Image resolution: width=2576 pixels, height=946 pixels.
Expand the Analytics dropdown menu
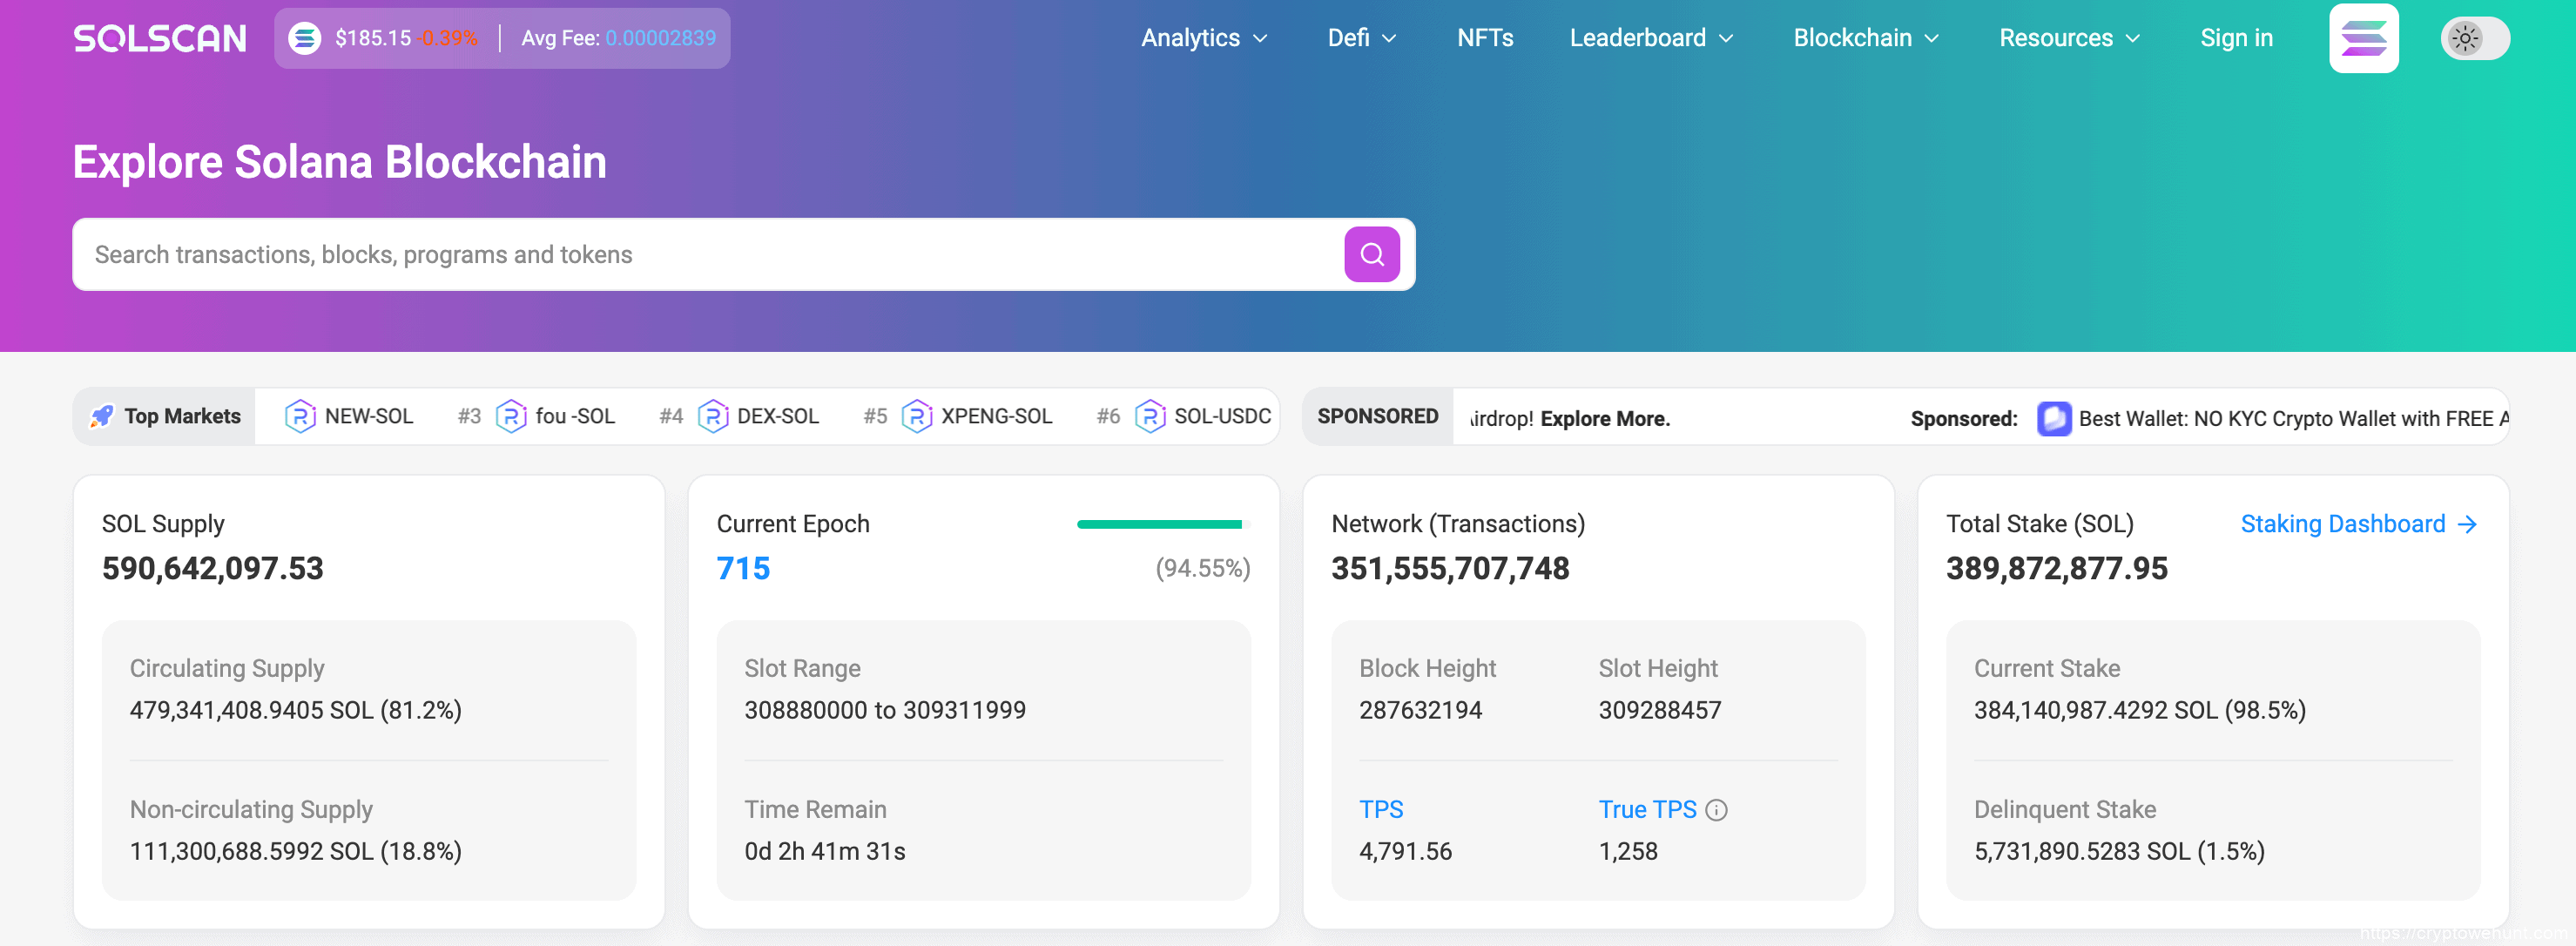pos(1204,38)
